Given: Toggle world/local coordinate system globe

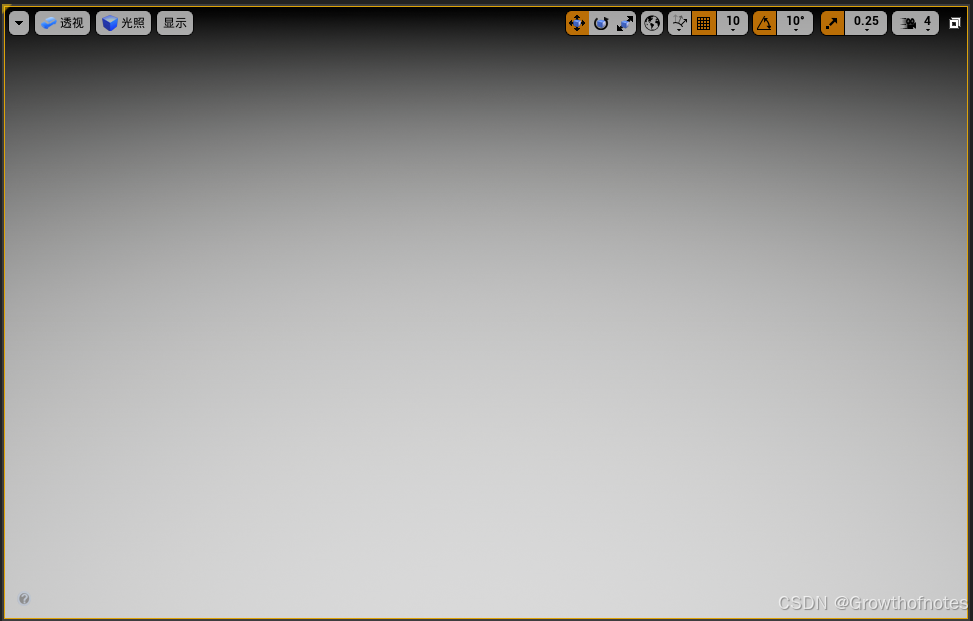Looking at the screenshot, I should [x=652, y=23].
